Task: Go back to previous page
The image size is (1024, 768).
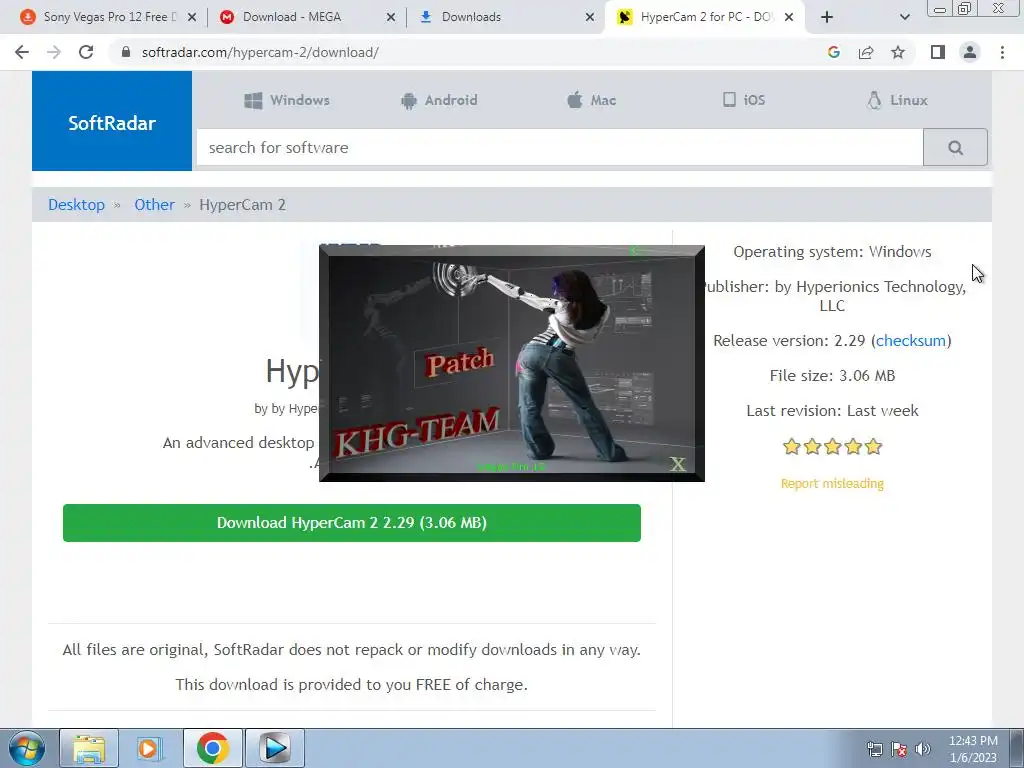Action: coord(22,52)
